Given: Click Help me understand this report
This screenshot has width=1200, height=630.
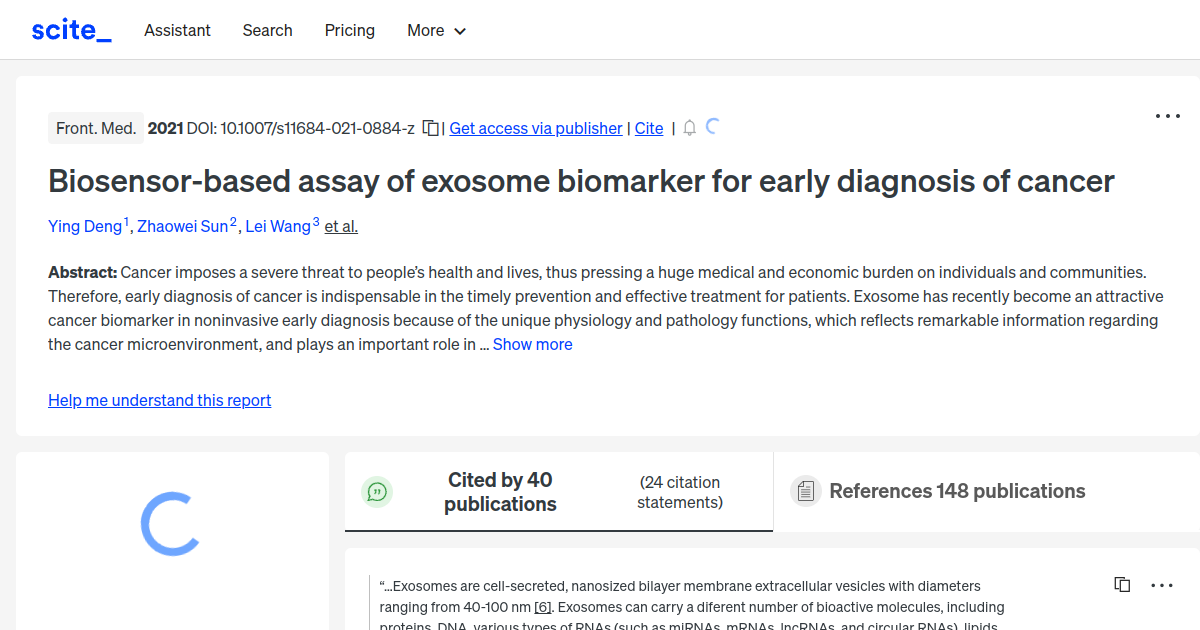Looking at the screenshot, I should [x=159, y=400].
